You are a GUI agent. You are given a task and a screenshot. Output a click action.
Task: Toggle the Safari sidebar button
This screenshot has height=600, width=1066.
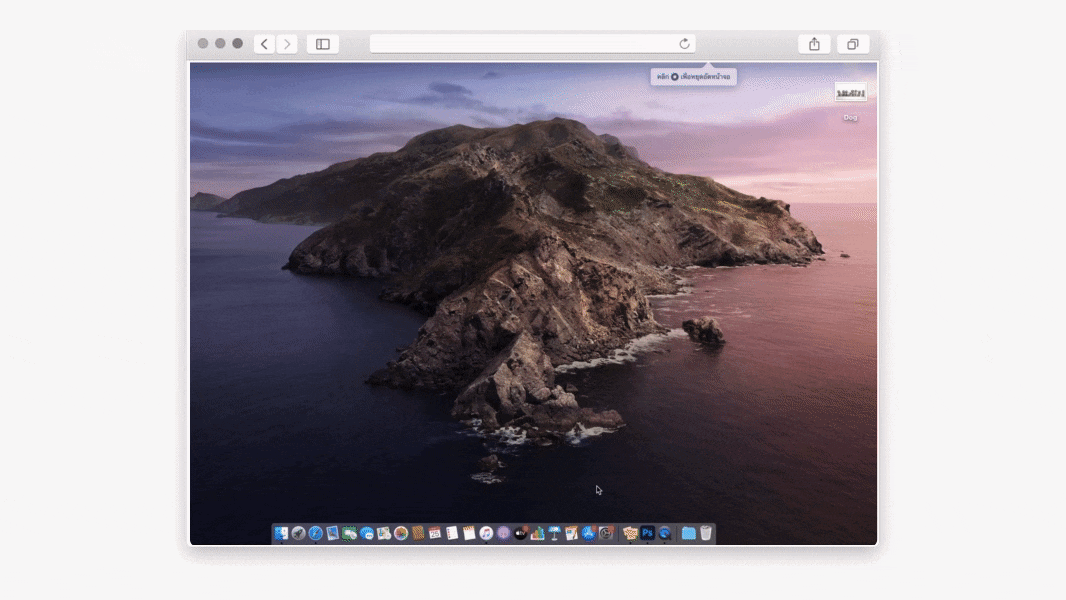323,44
